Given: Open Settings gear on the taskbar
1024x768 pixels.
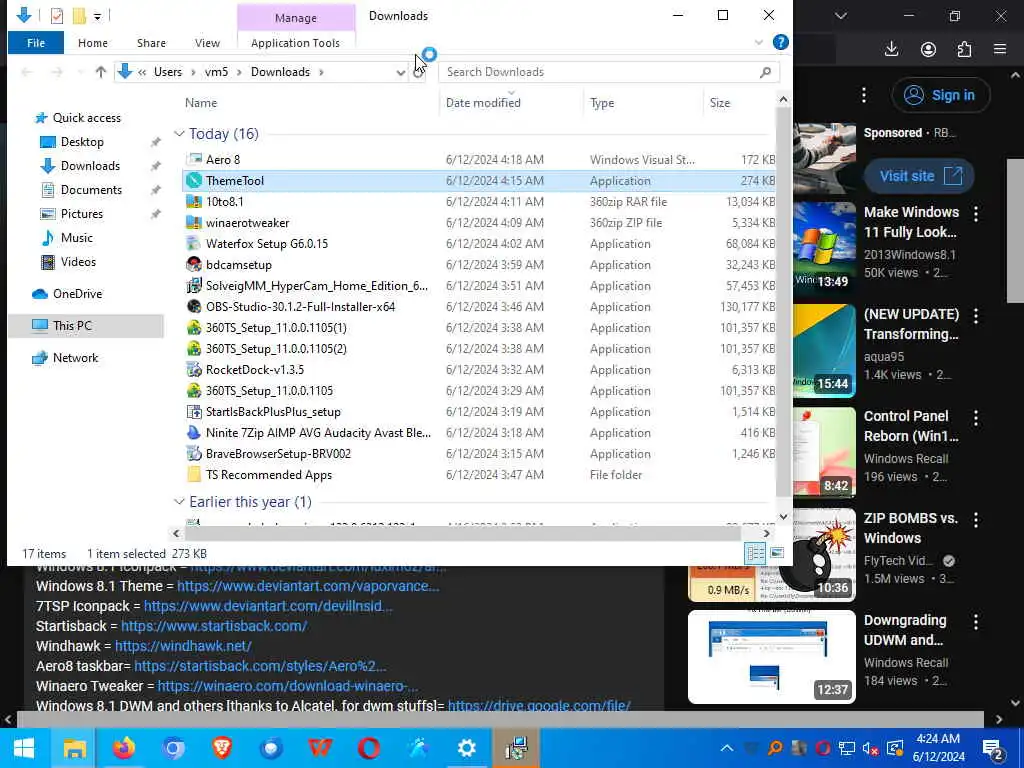Looking at the screenshot, I should (x=466, y=748).
